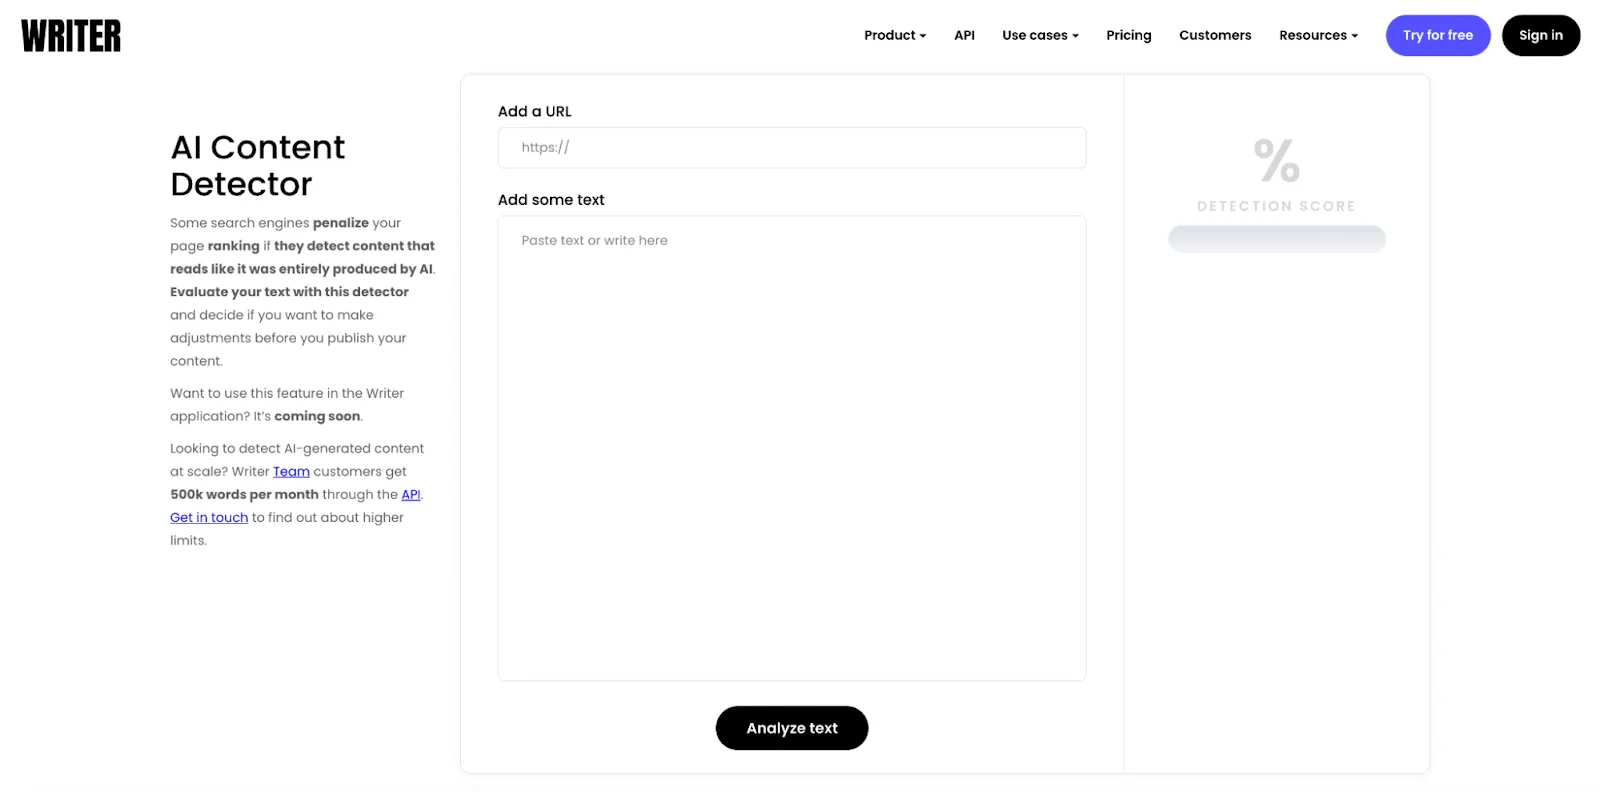Click the Analyze text button
The height and width of the screenshot is (792, 1600).
point(791,728)
